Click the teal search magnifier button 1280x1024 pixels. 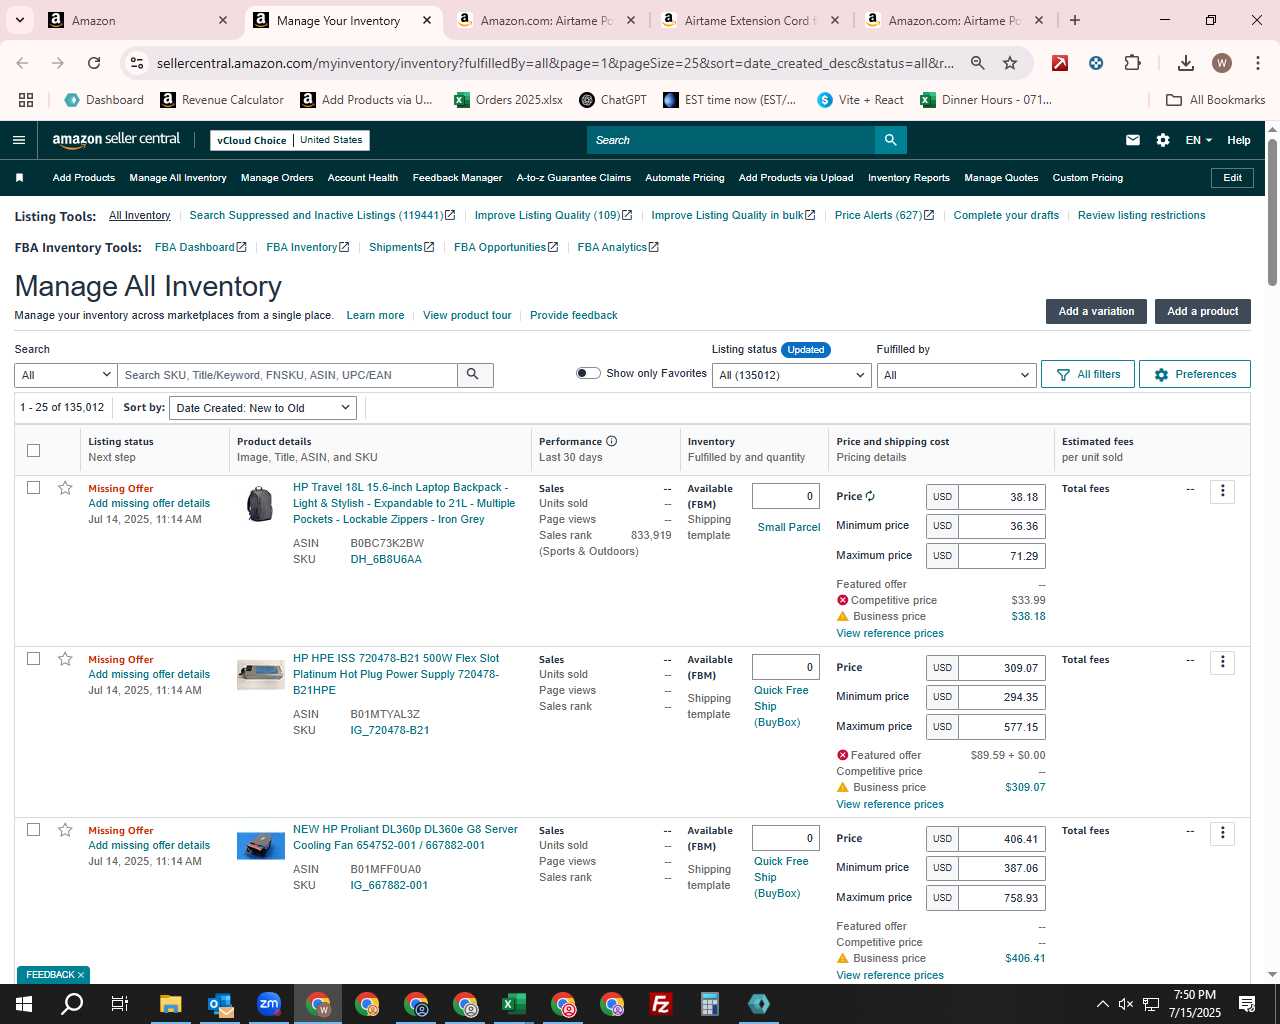point(890,140)
